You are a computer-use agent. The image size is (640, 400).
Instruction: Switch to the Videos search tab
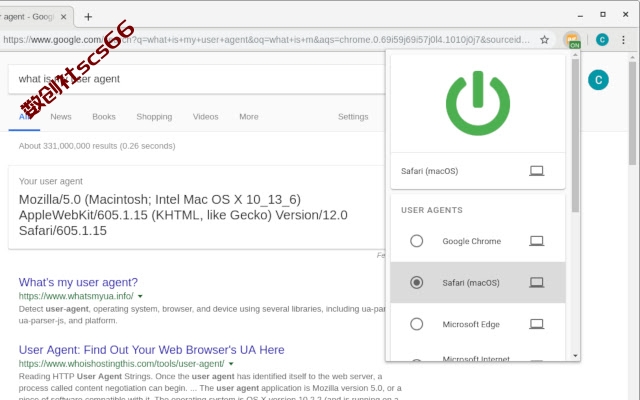(x=205, y=117)
